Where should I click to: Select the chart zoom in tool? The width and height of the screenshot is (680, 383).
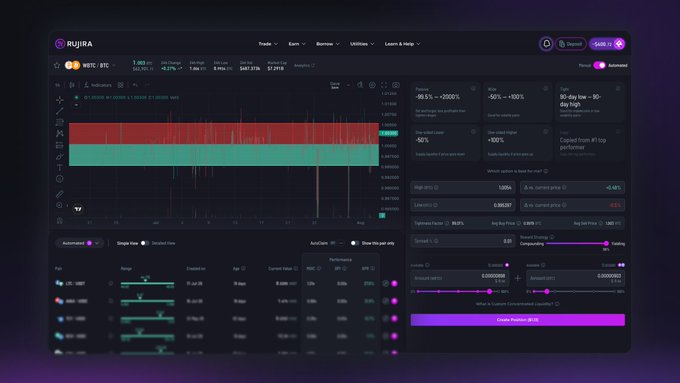[60, 205]
